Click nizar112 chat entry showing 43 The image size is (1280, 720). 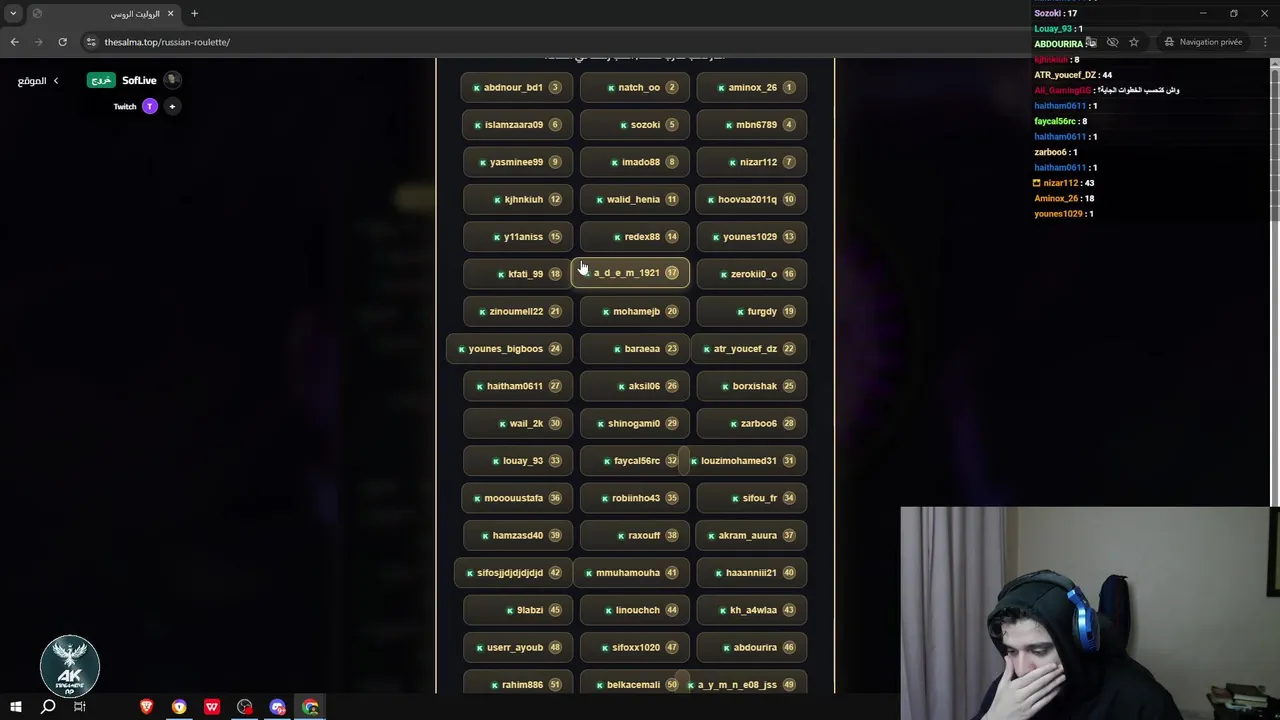pos(1064,183)
